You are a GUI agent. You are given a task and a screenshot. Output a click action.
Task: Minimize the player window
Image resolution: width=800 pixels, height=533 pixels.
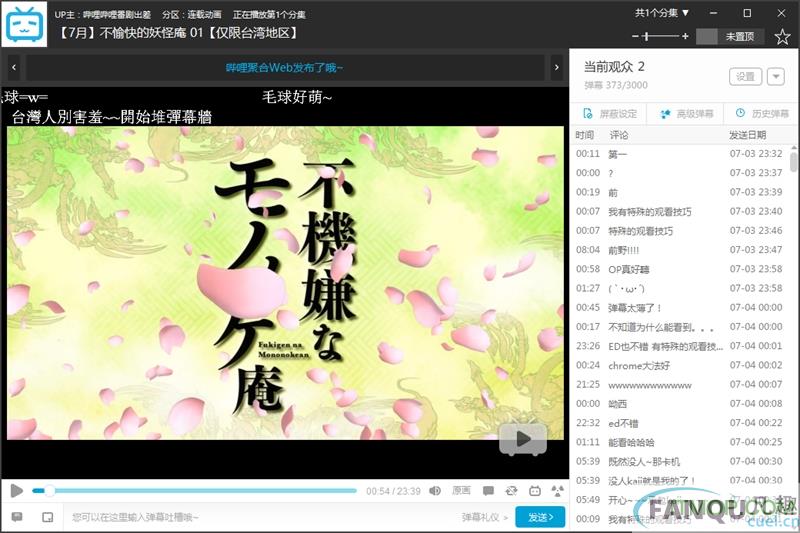click(713, 13)
